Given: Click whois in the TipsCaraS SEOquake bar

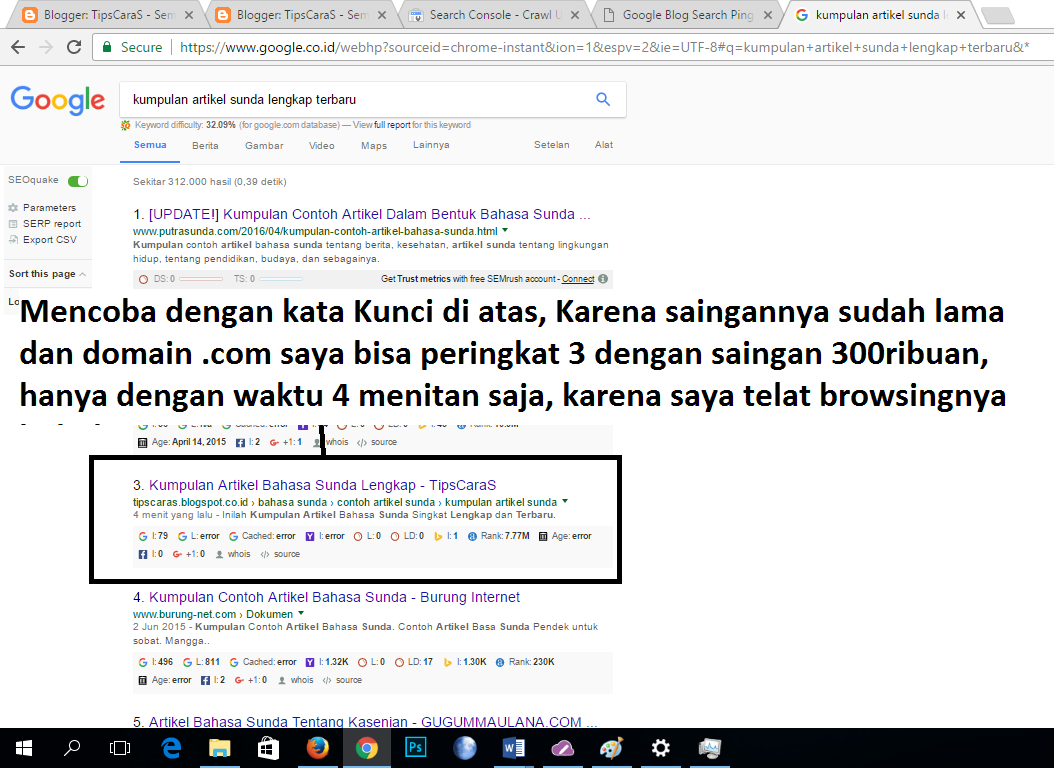Looking at the screenshot, I should point(233,554).
